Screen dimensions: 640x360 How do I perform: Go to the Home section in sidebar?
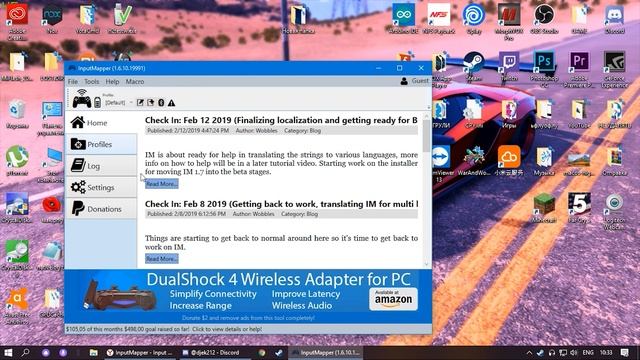click(101, 122)
